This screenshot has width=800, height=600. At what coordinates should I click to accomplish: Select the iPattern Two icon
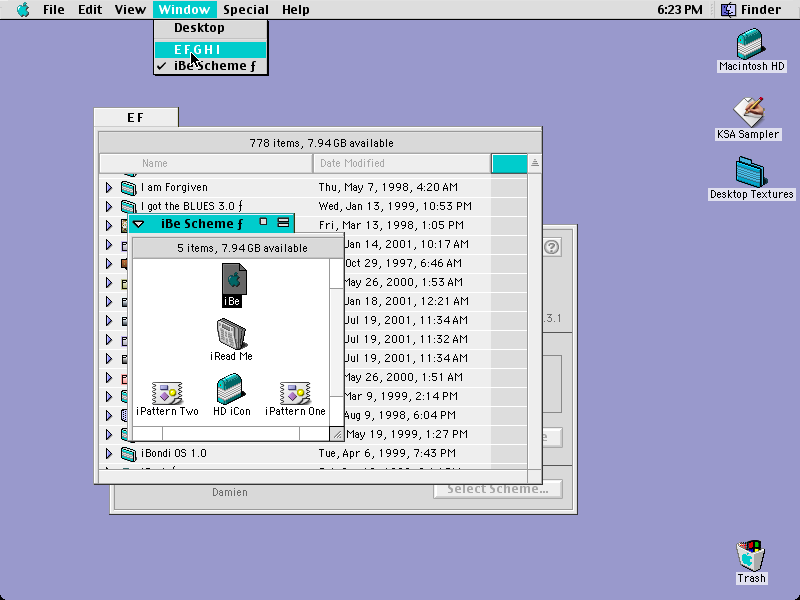point(167,399)
